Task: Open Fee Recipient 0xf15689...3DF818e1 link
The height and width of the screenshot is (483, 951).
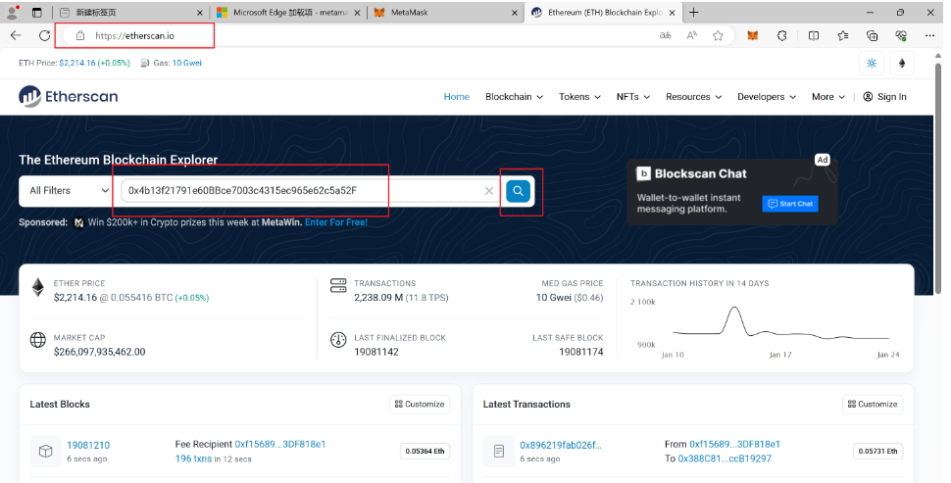Action: [280, 444]
